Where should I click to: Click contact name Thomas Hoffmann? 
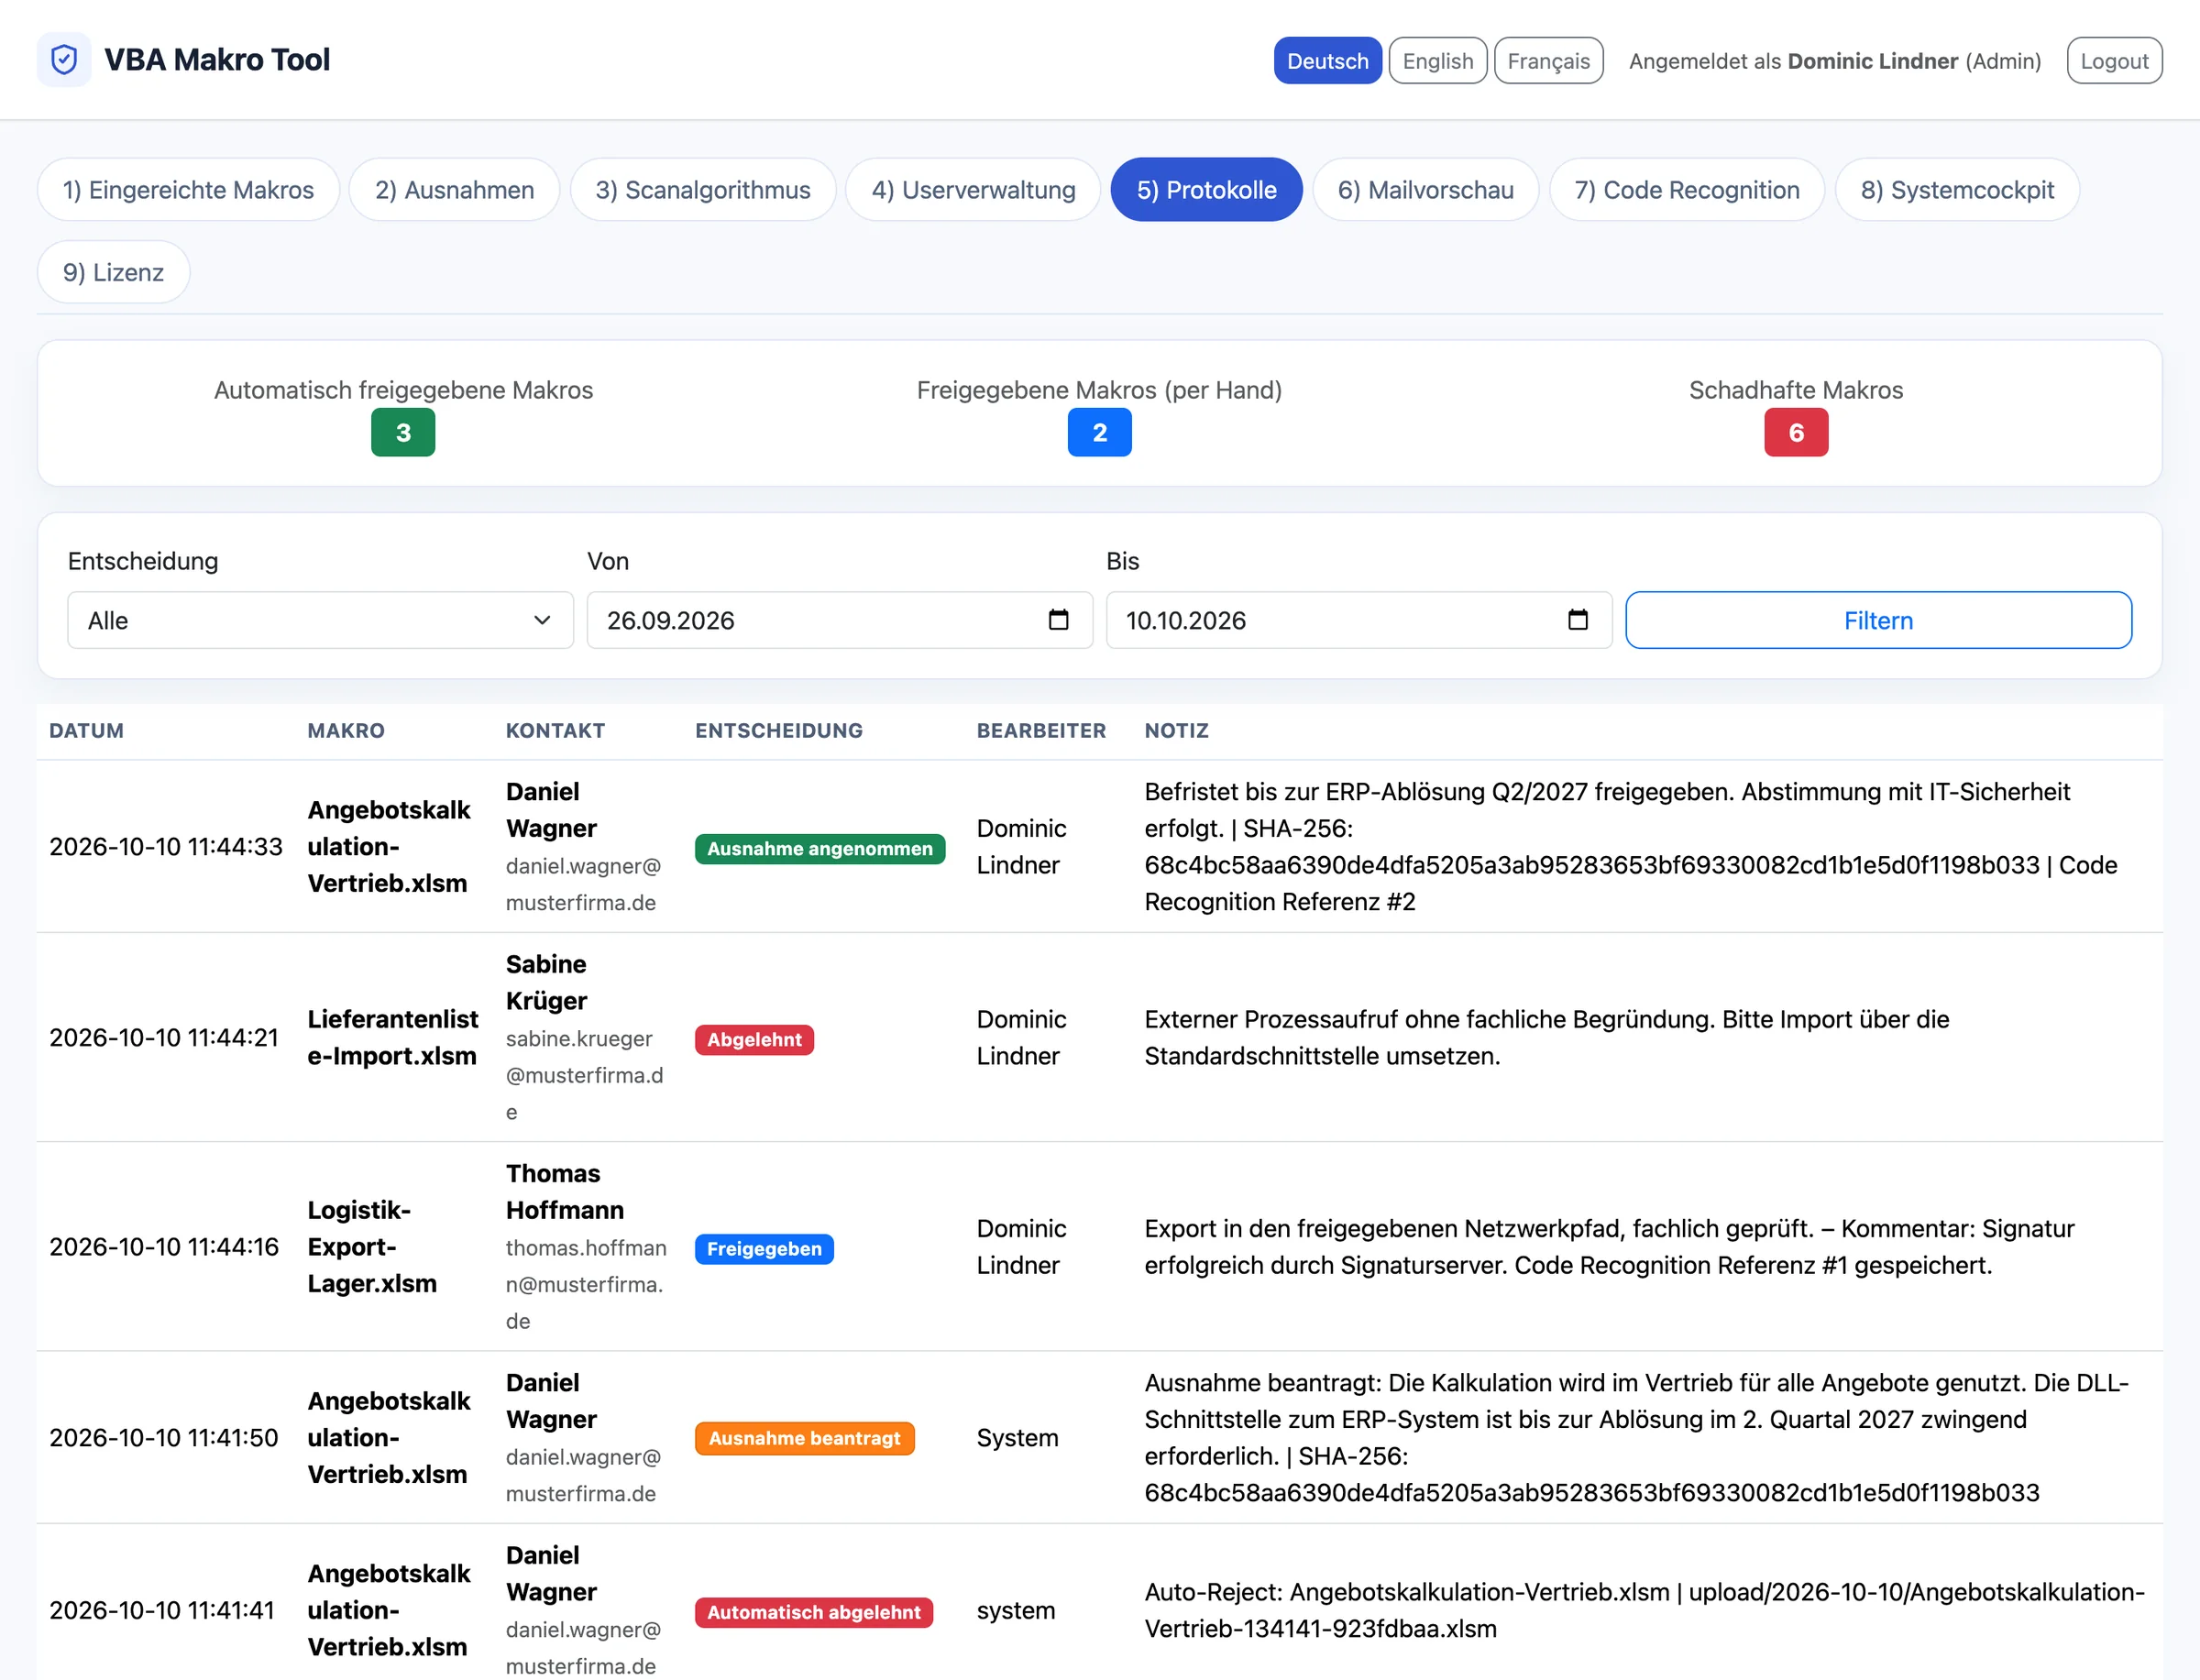point(564,1192)
